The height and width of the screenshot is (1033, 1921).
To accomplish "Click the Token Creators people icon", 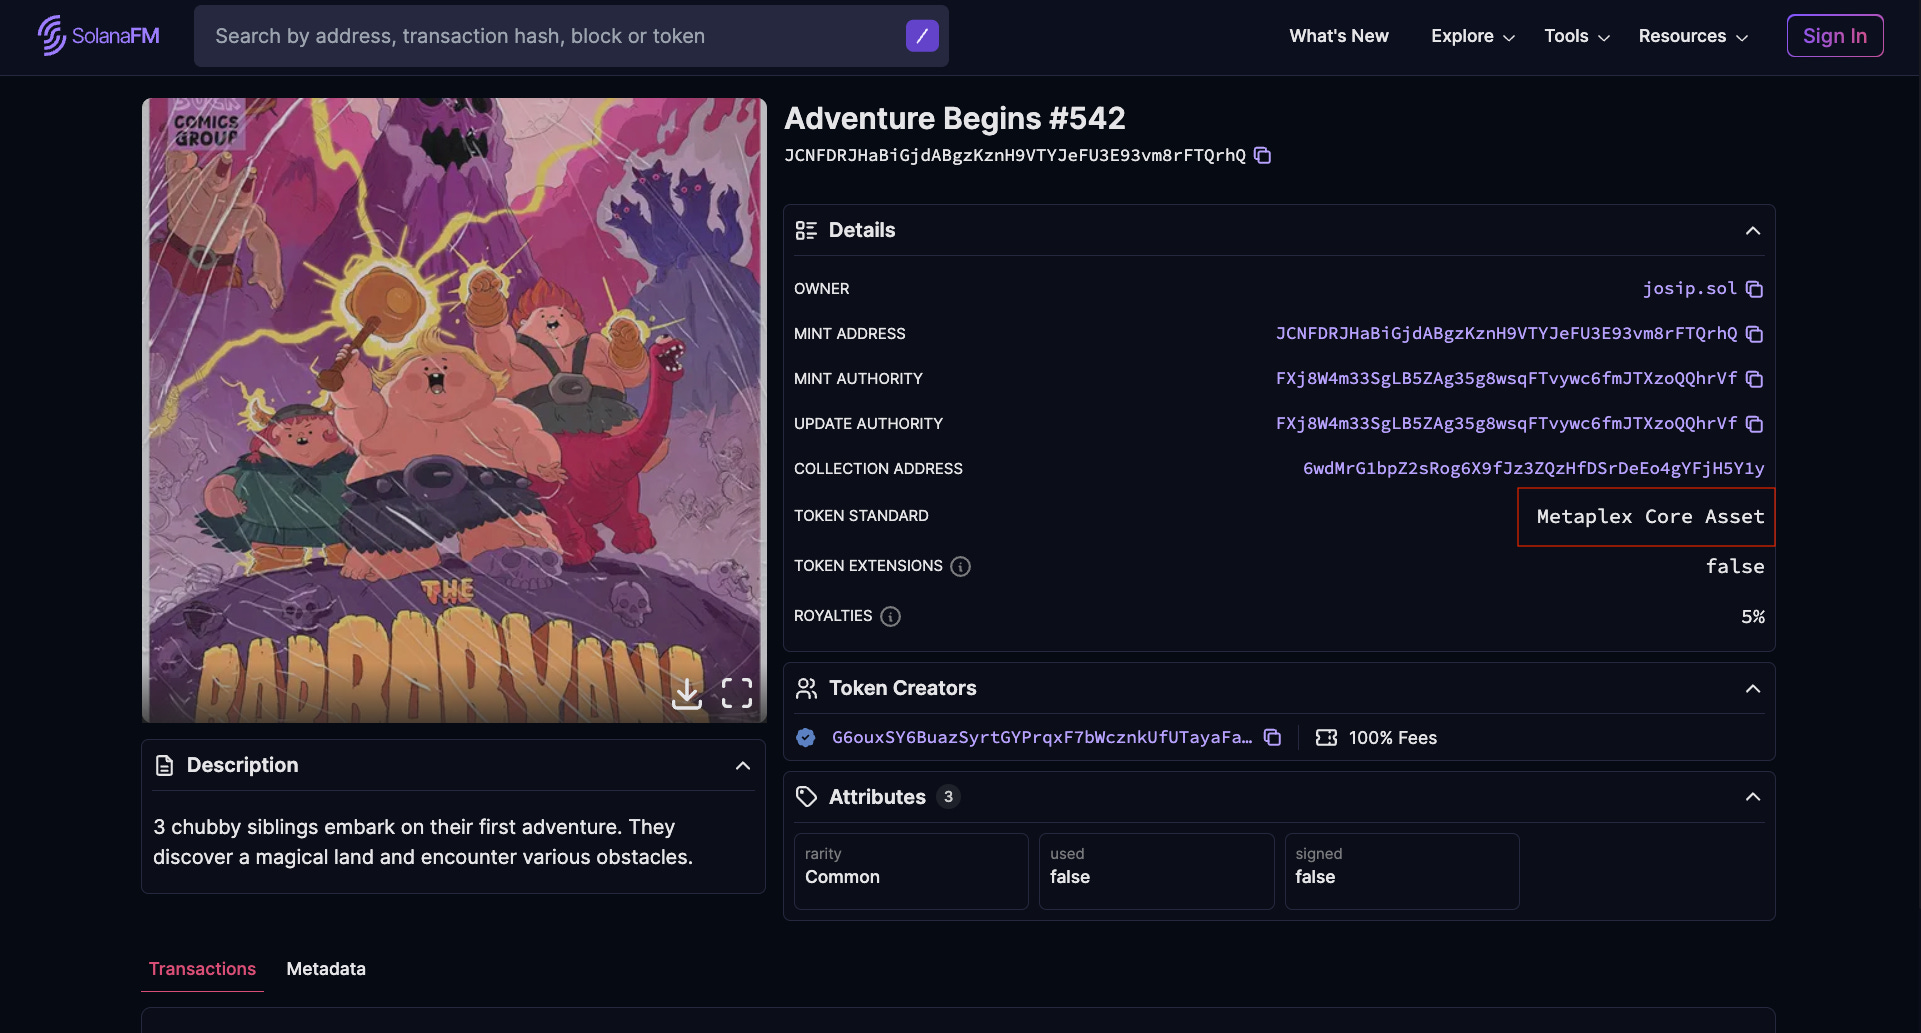I will pyautogui.click(x=806, y=689).
